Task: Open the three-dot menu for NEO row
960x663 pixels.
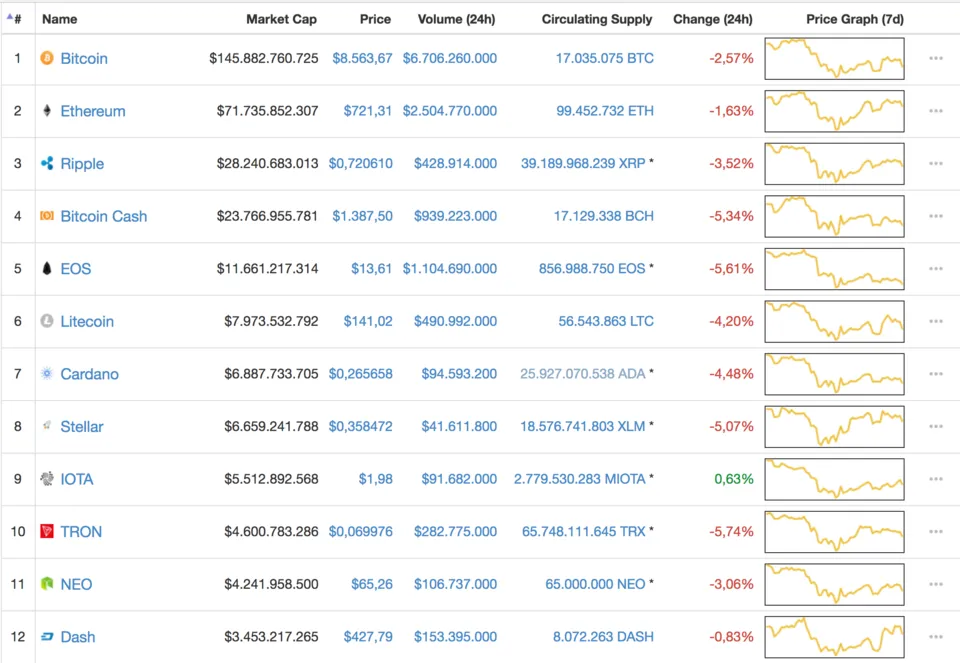Action: 936,584
